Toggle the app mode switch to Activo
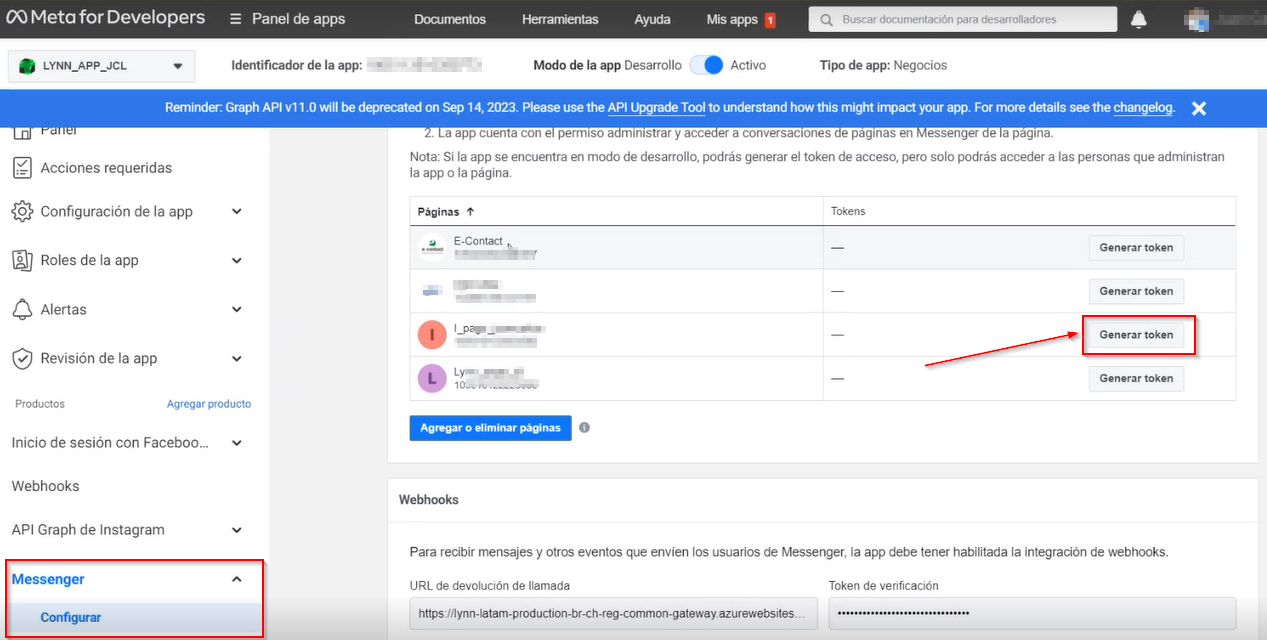This screenshot has height=640, width=1267. pos(708,65)
